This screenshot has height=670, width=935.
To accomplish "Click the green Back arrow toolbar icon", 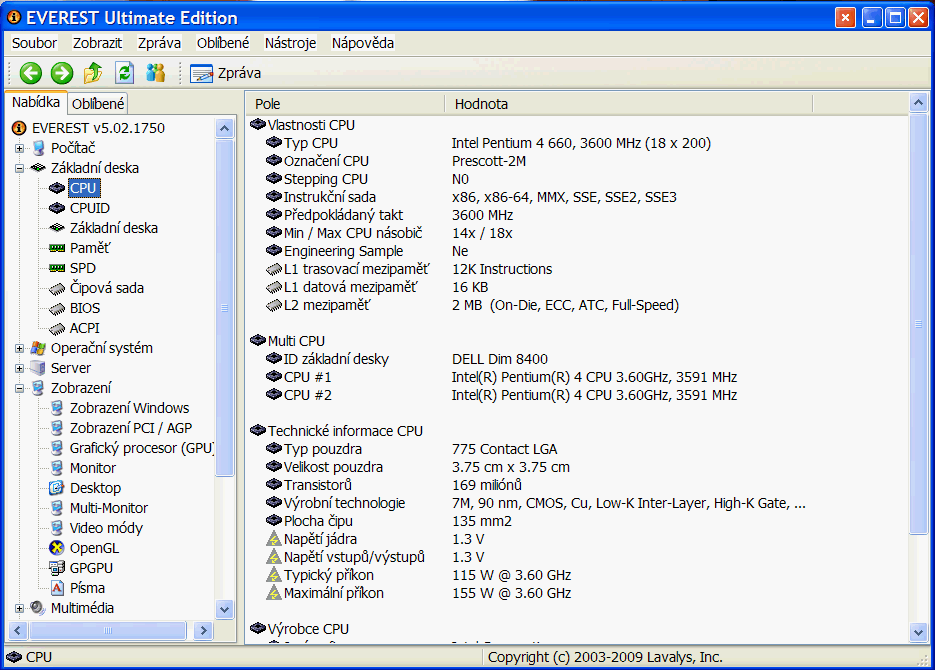I will 30,73.
